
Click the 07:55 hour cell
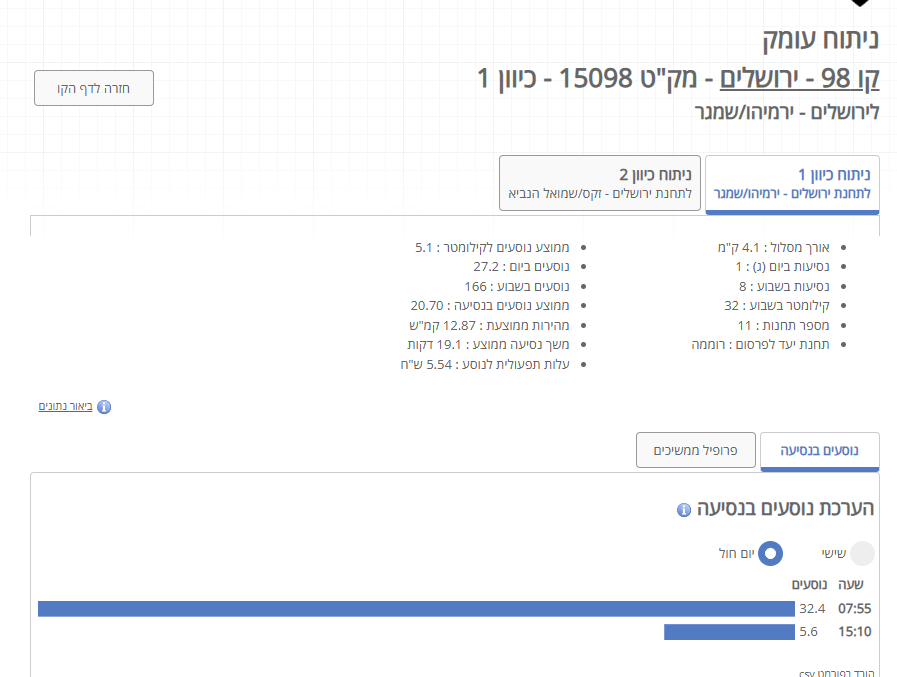coord(855,608)
